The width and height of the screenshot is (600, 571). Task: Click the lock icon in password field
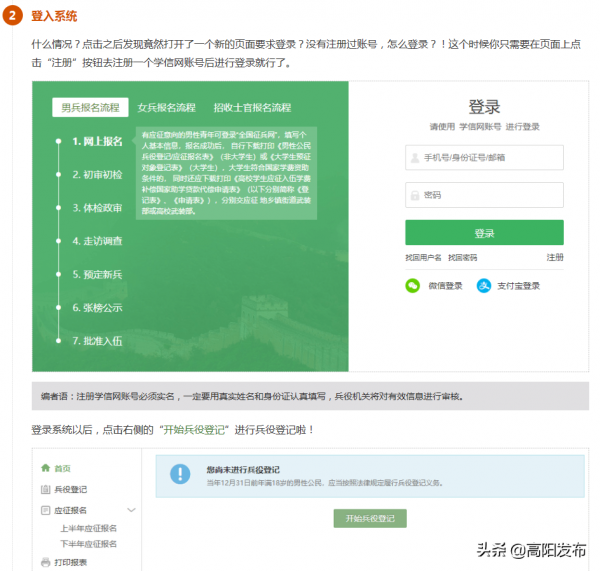click(x=414, y=195)
